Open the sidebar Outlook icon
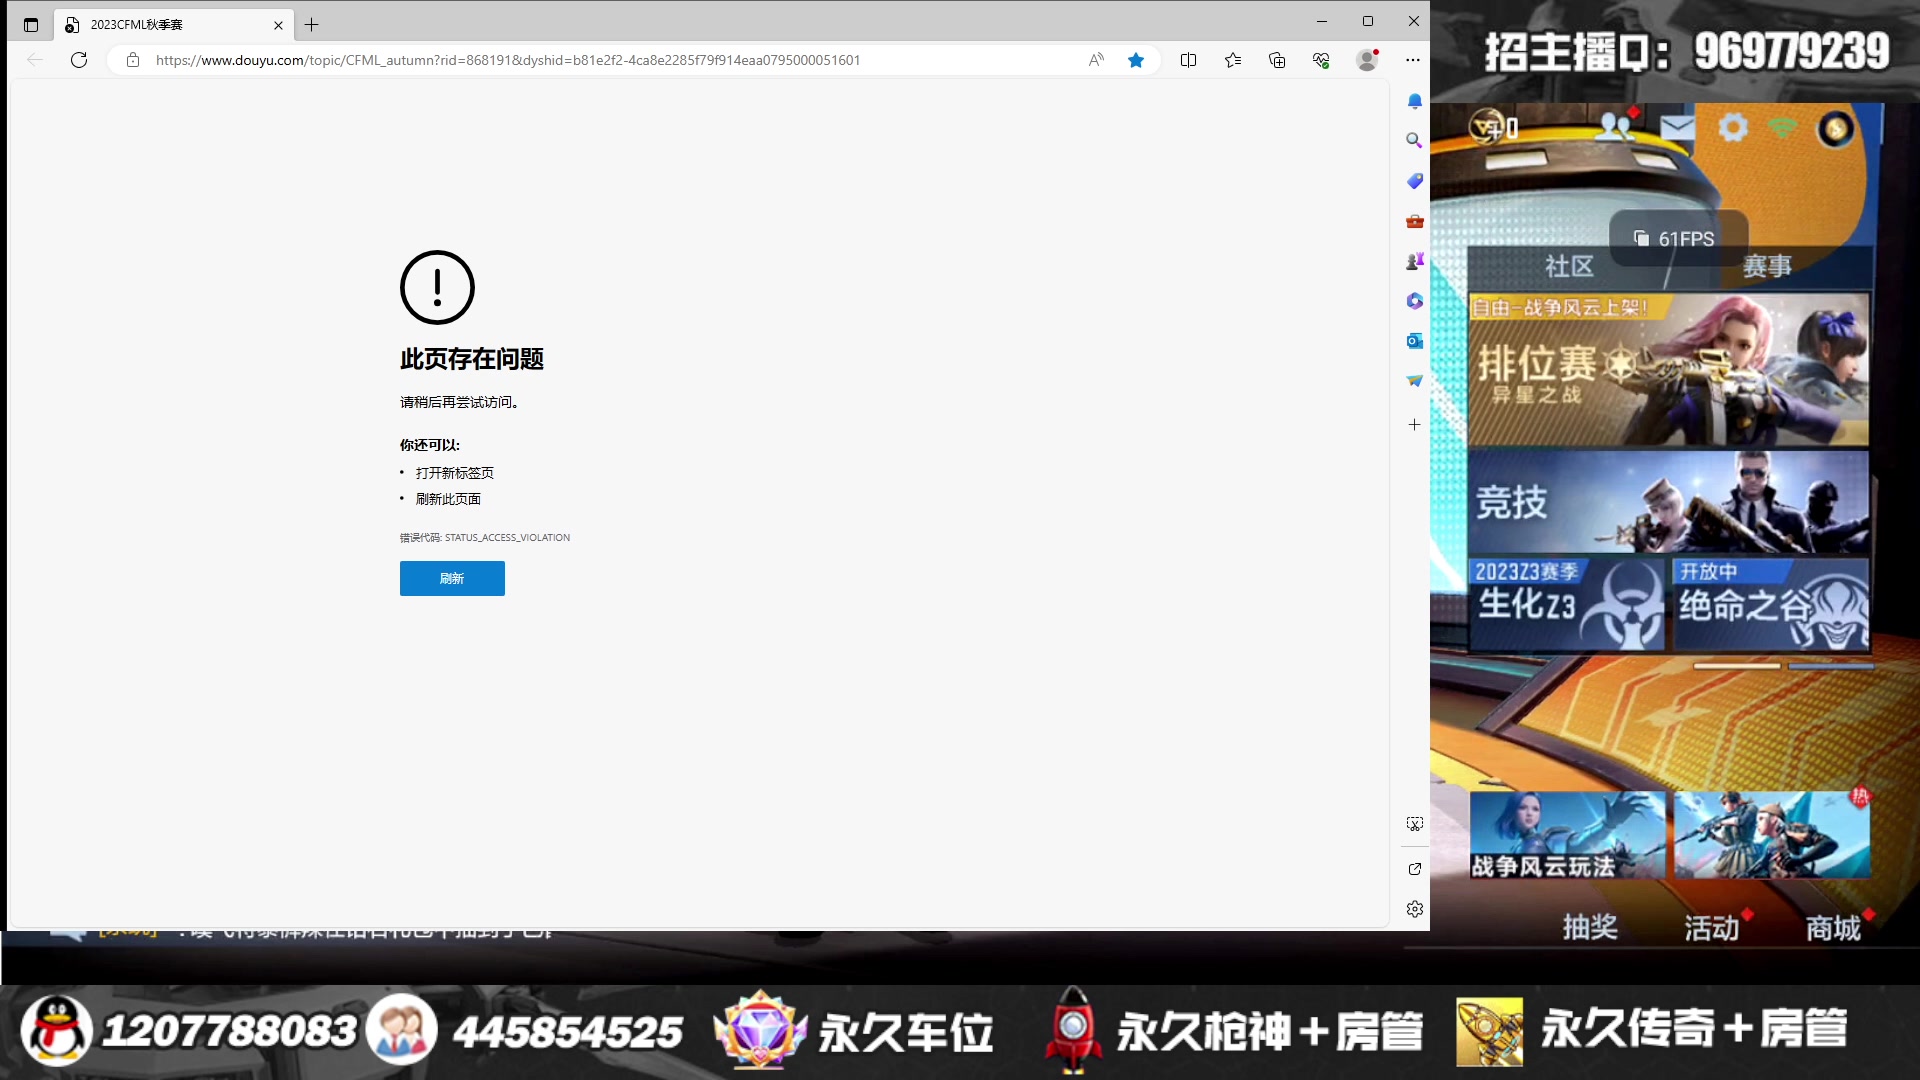 click(x=1414, y=341)
